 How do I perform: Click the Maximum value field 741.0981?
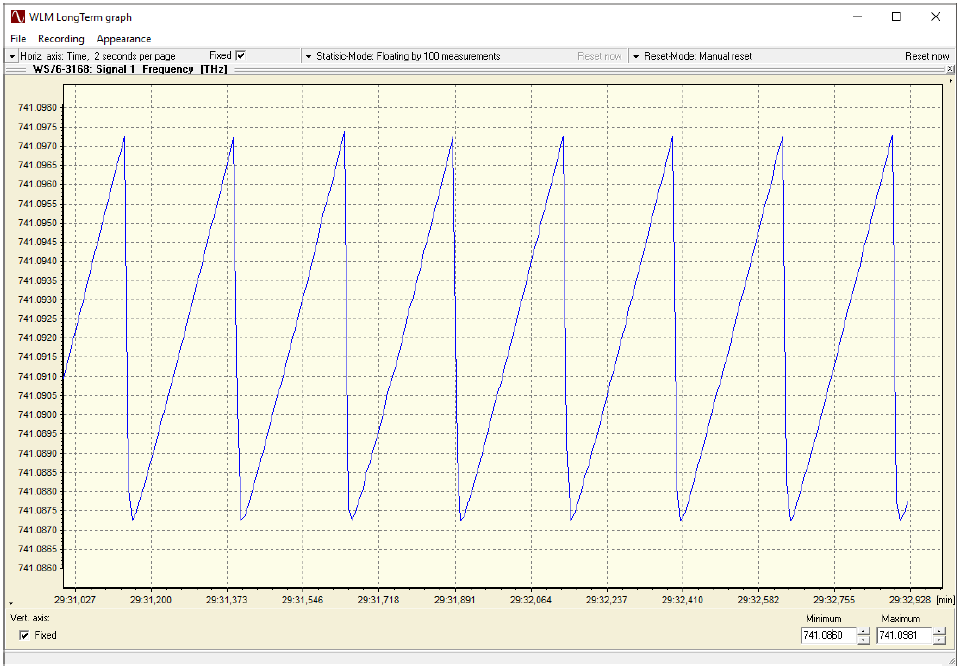pos(904,636)
